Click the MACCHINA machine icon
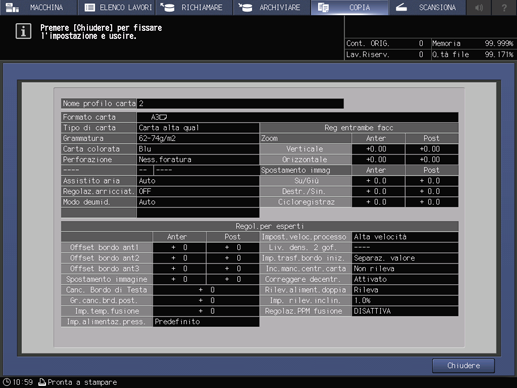The width and height of the screenshot is (517, 388). (12, 7)
